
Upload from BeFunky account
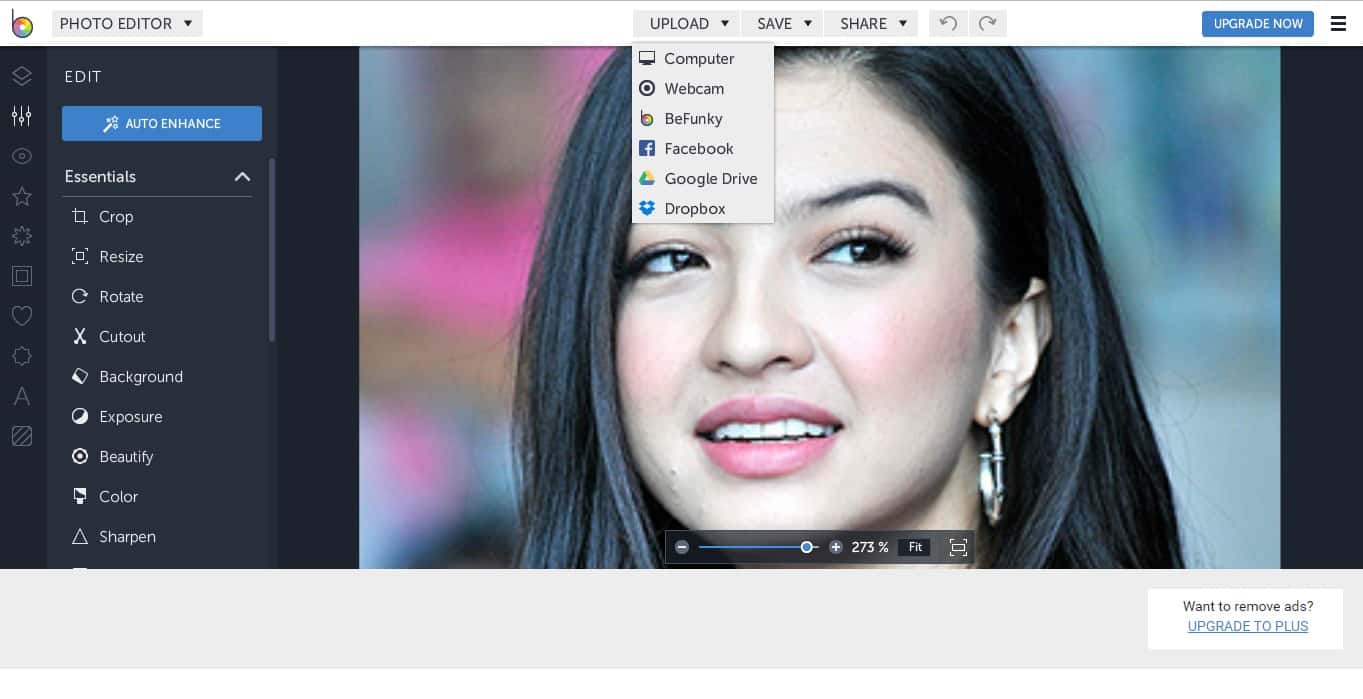703,119
